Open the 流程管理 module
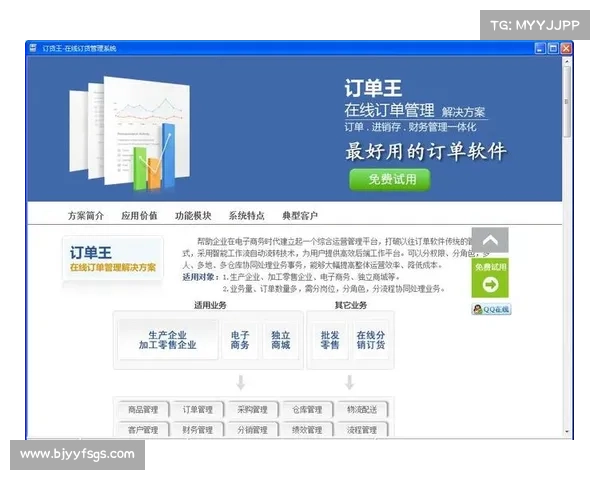The image size is (600, 480). (x=362, y=429)
